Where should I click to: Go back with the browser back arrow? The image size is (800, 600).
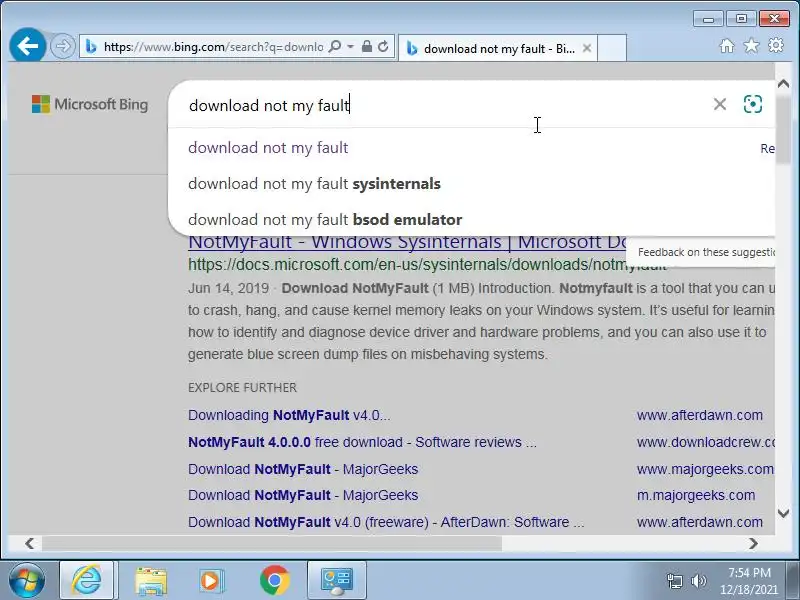(x=28, y=46)
